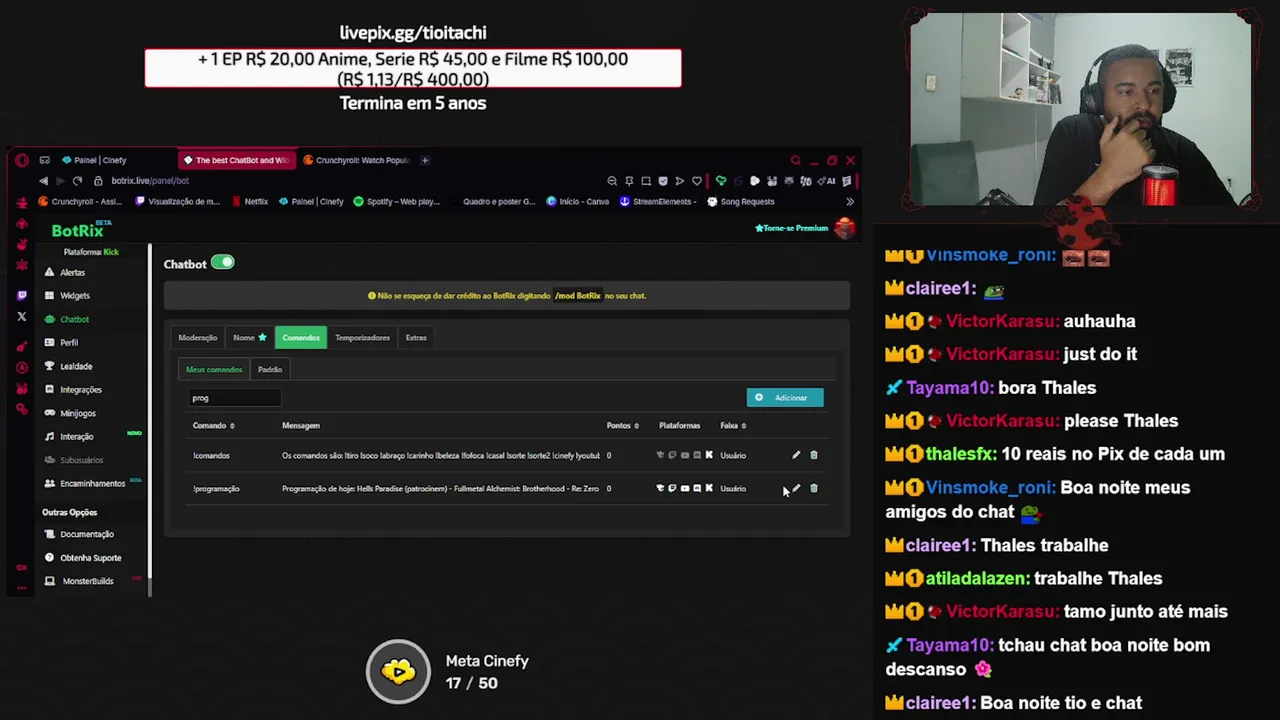Go back in browser history
This screenshot has width=1280, height=720.
(x=43, y=181)
